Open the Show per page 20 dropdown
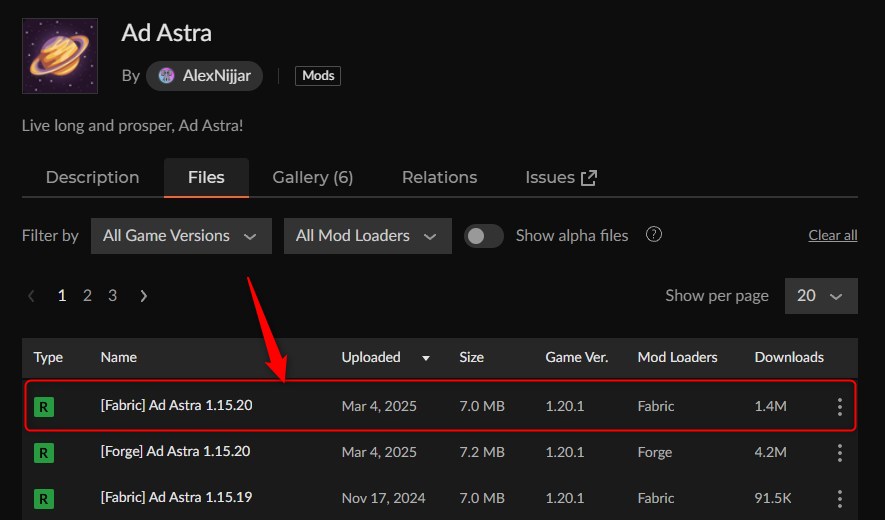 tap(821, 296)
